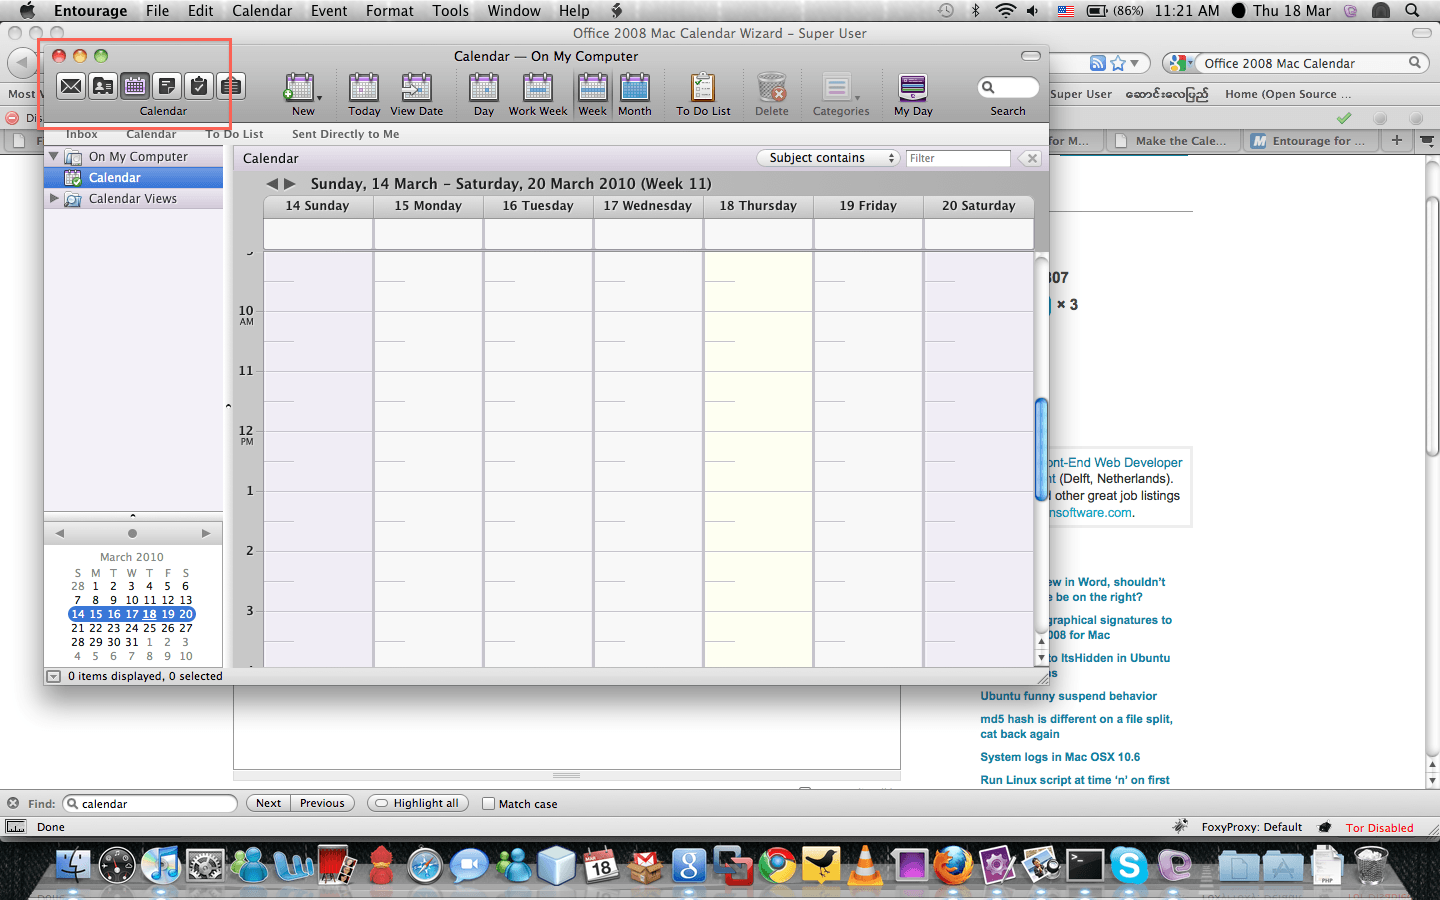Click mini calendar center dot for today
The width and height of the screenshot is (1440, 900).
[132, 533]
